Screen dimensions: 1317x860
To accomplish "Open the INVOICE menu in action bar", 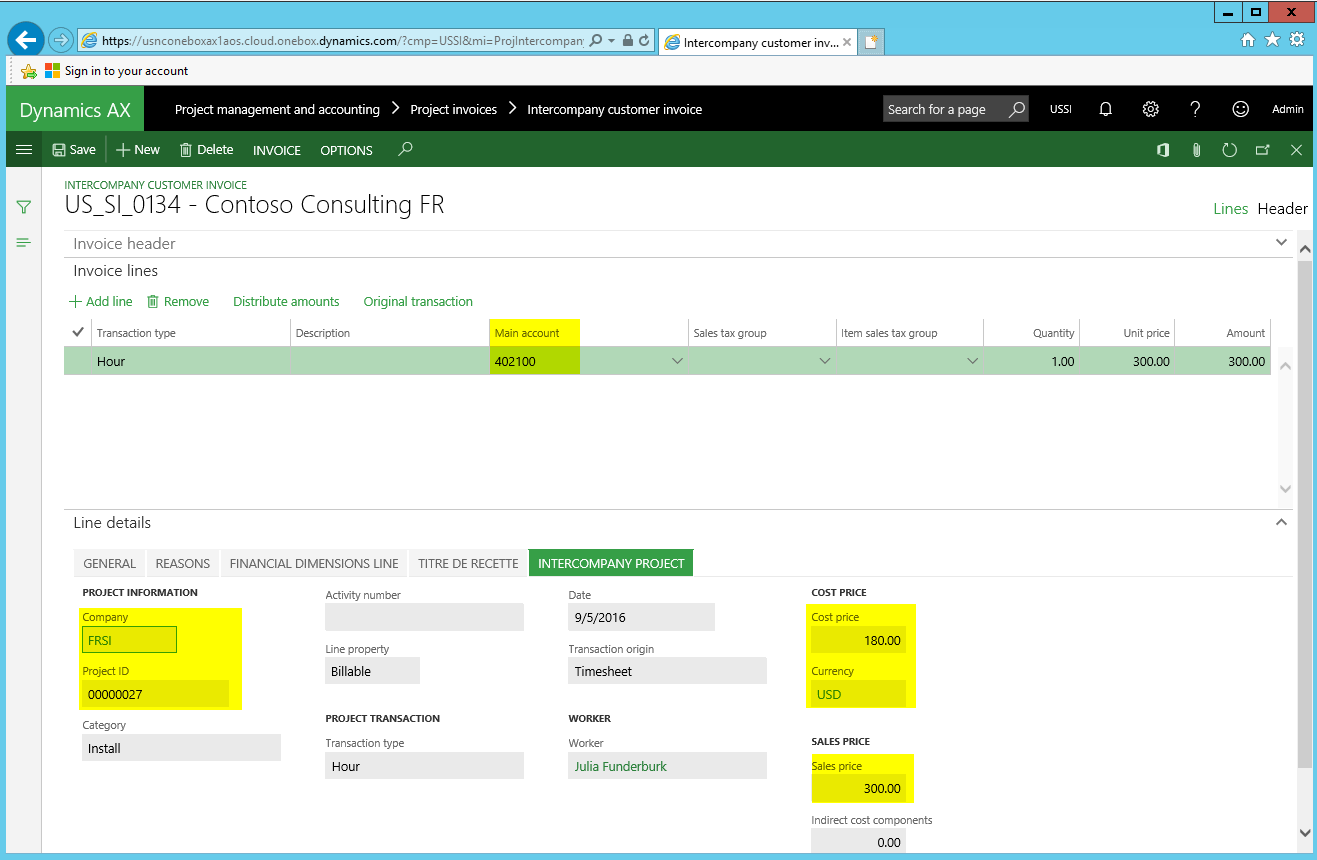I will coord(276,150).
